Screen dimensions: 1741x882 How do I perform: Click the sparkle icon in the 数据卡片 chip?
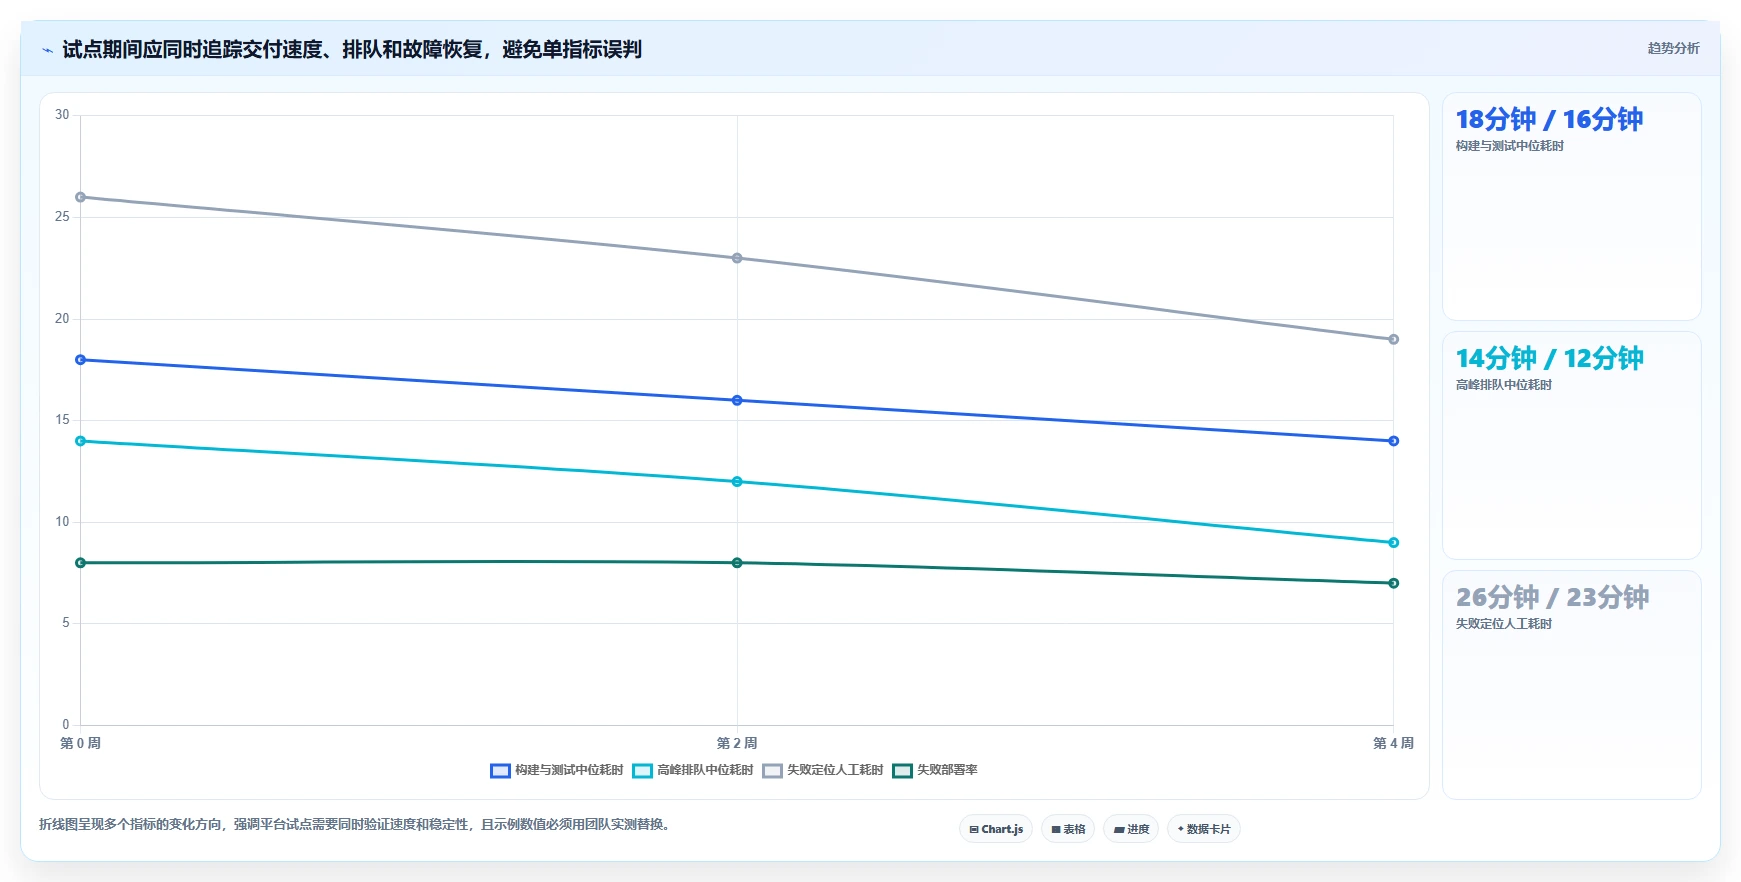[x=1180, y=829]
